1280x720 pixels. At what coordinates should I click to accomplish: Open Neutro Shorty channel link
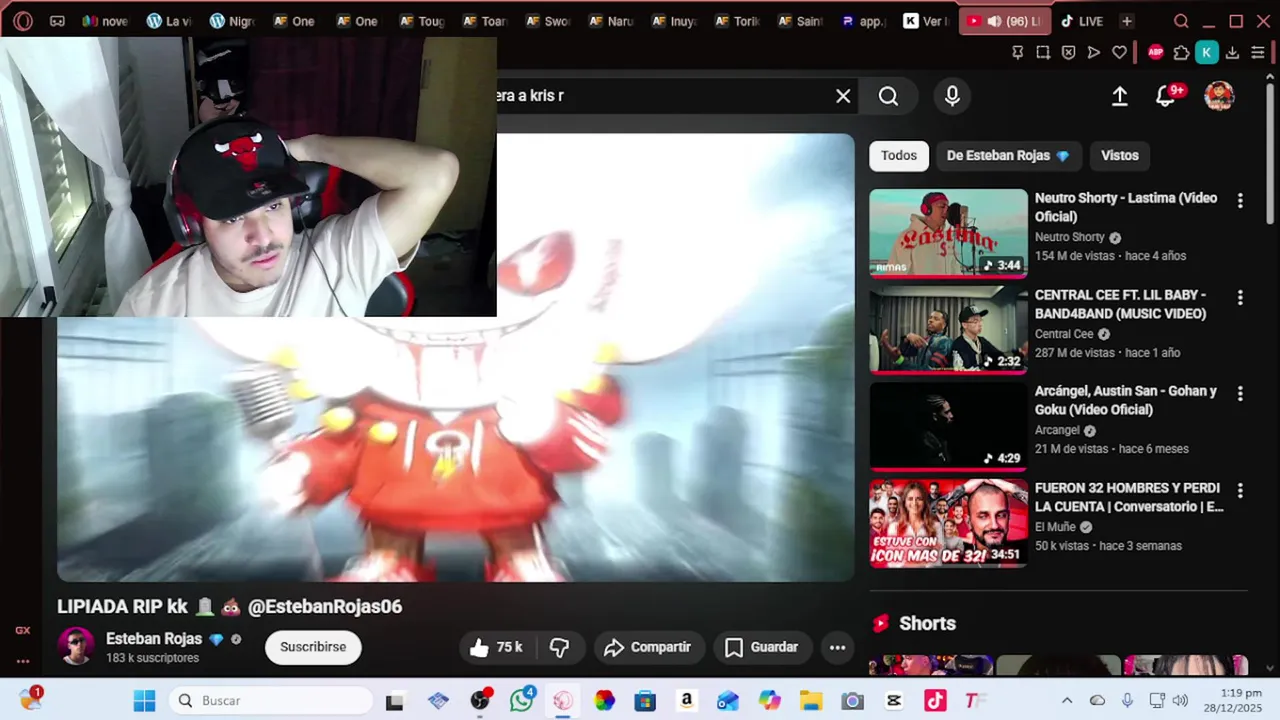[x=1070, y=237]
